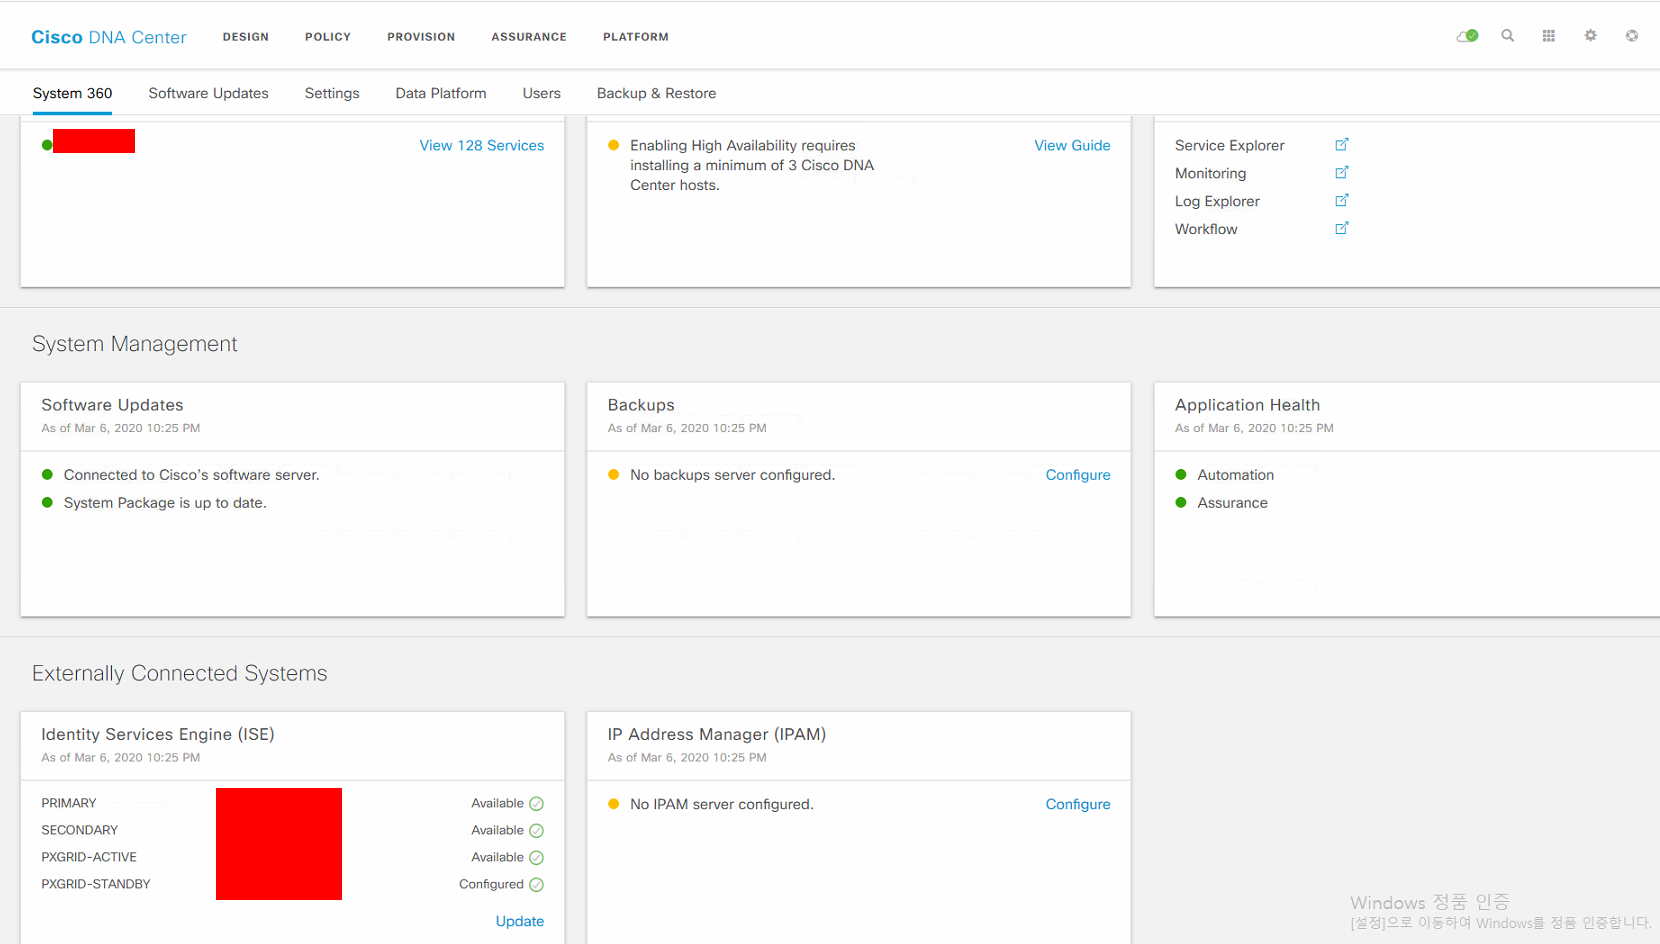Screen dimensions: 1660x944
Task: Click the Application Health card title
Action: tap(1247, 405)
